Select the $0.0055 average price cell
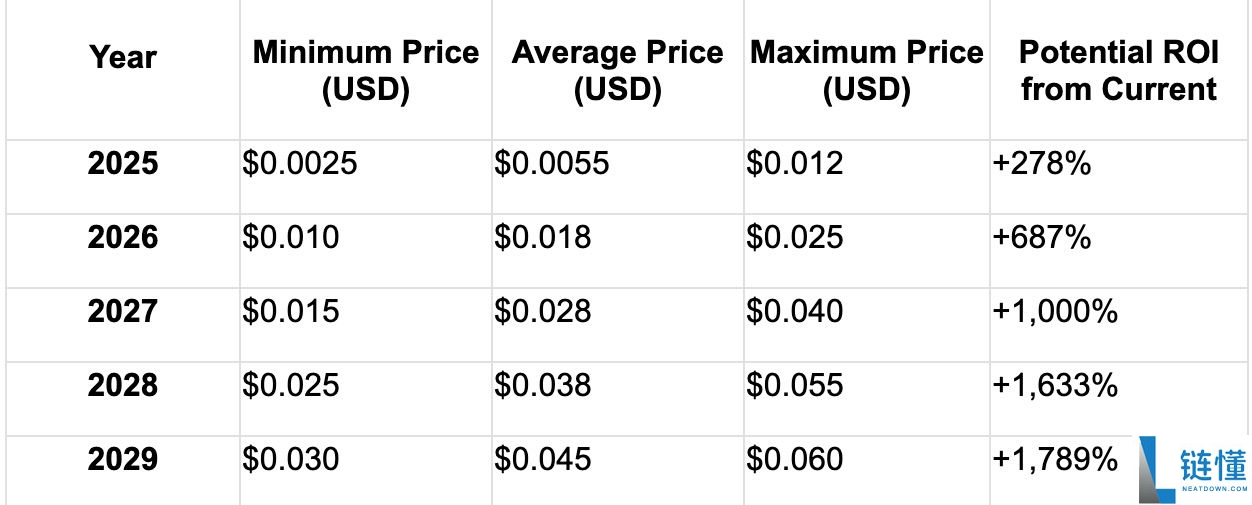 552,163
